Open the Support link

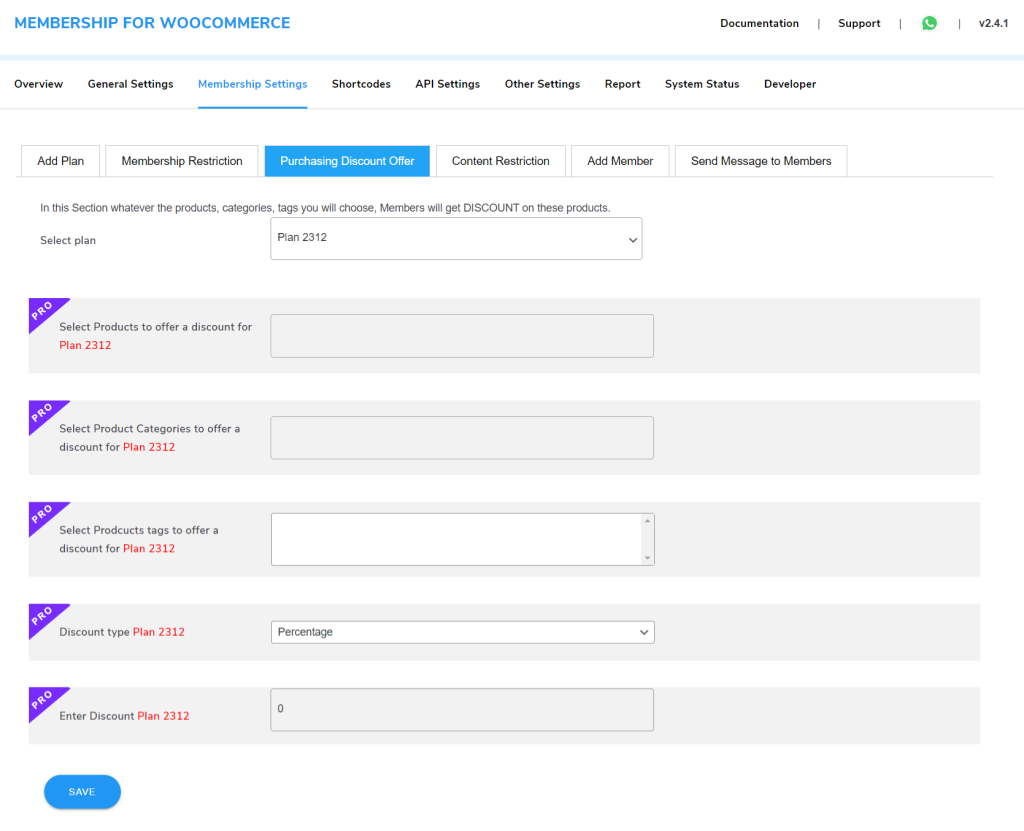click(859, 24)
